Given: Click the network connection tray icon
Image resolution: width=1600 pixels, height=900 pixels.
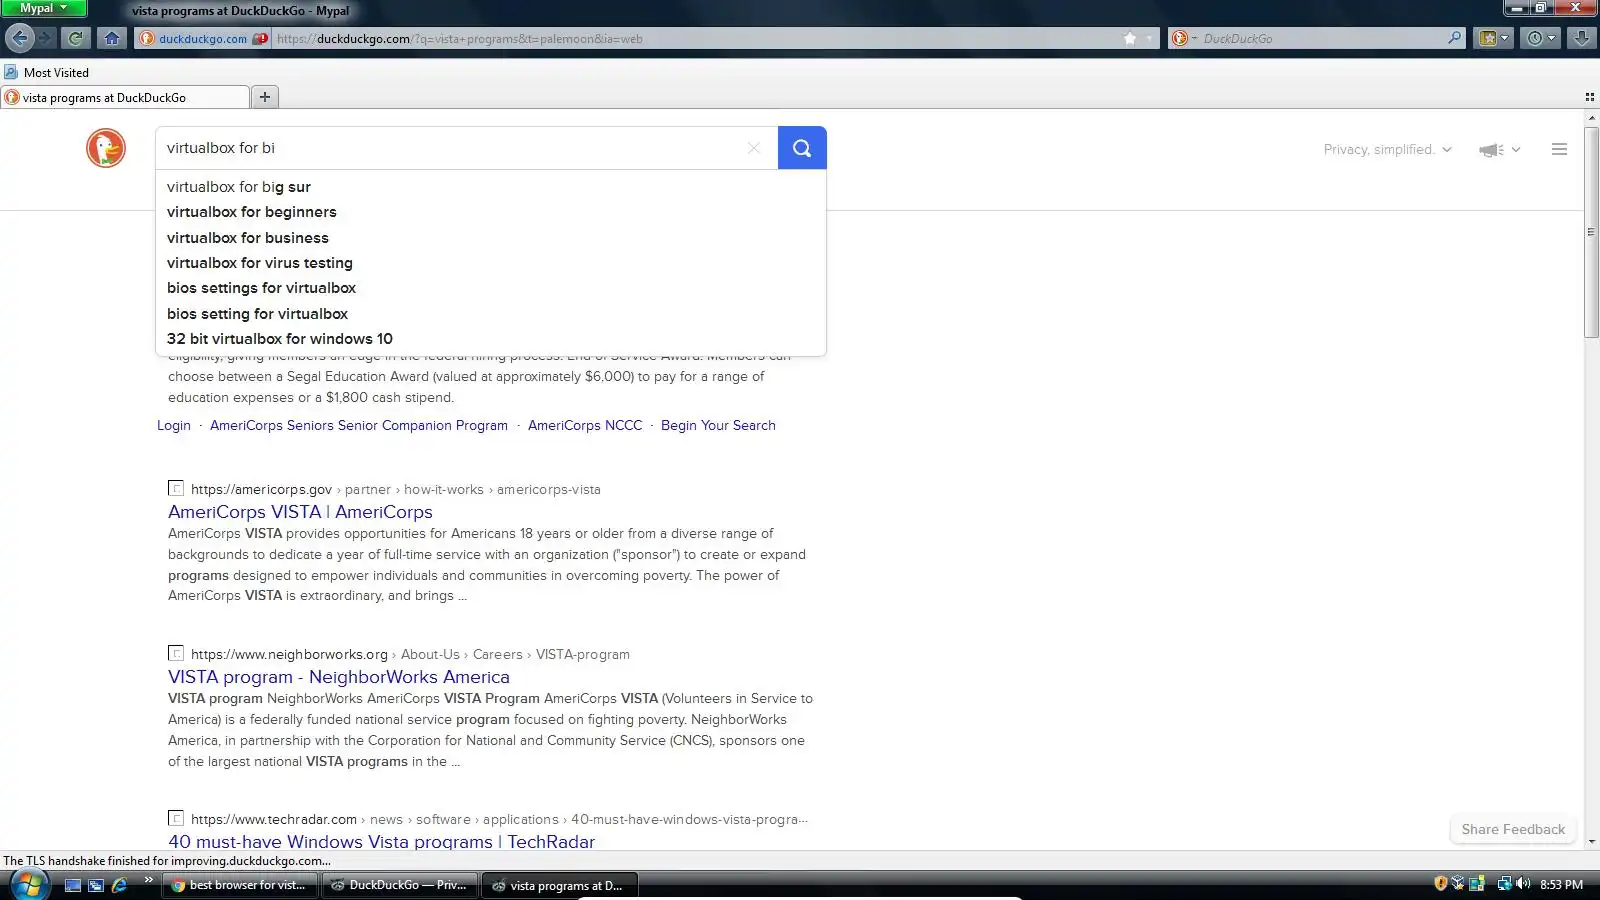Looking at the screenshot, I should [x=1504, y=884].
